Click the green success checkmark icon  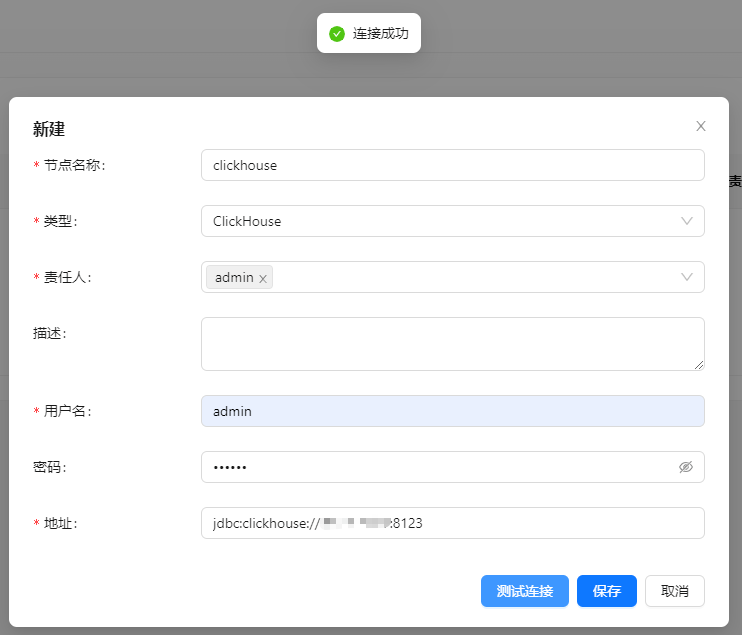(337, 34)
